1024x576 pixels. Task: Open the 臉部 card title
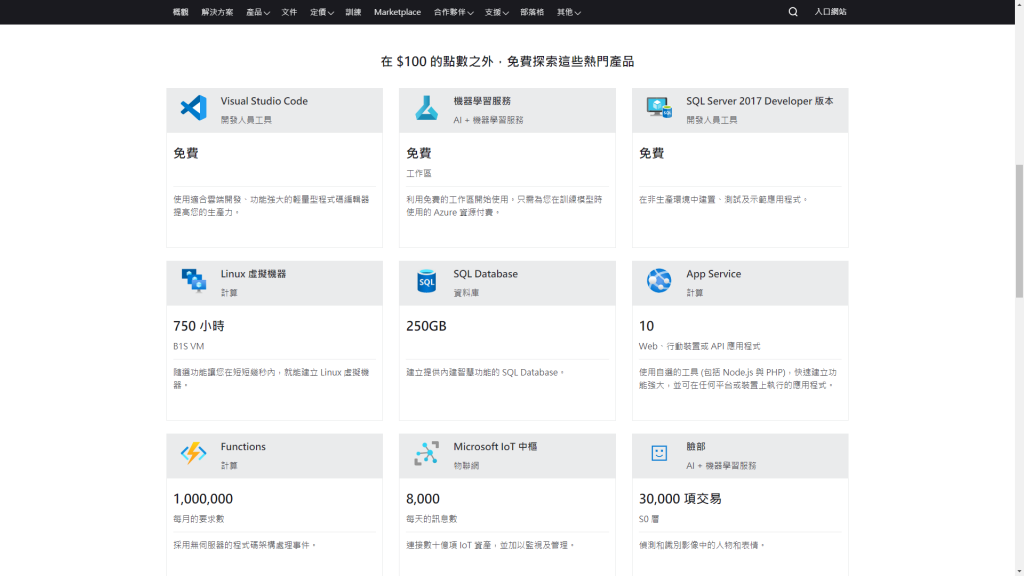coord(696,447)
